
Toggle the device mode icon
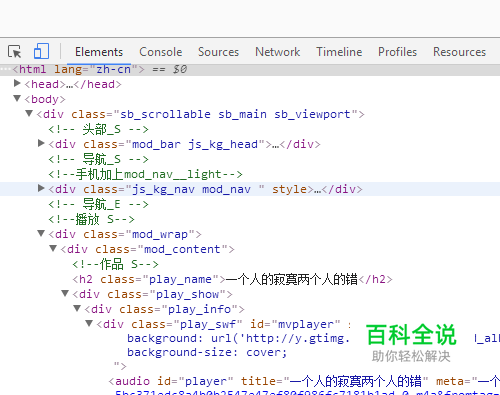click(41, 51)
